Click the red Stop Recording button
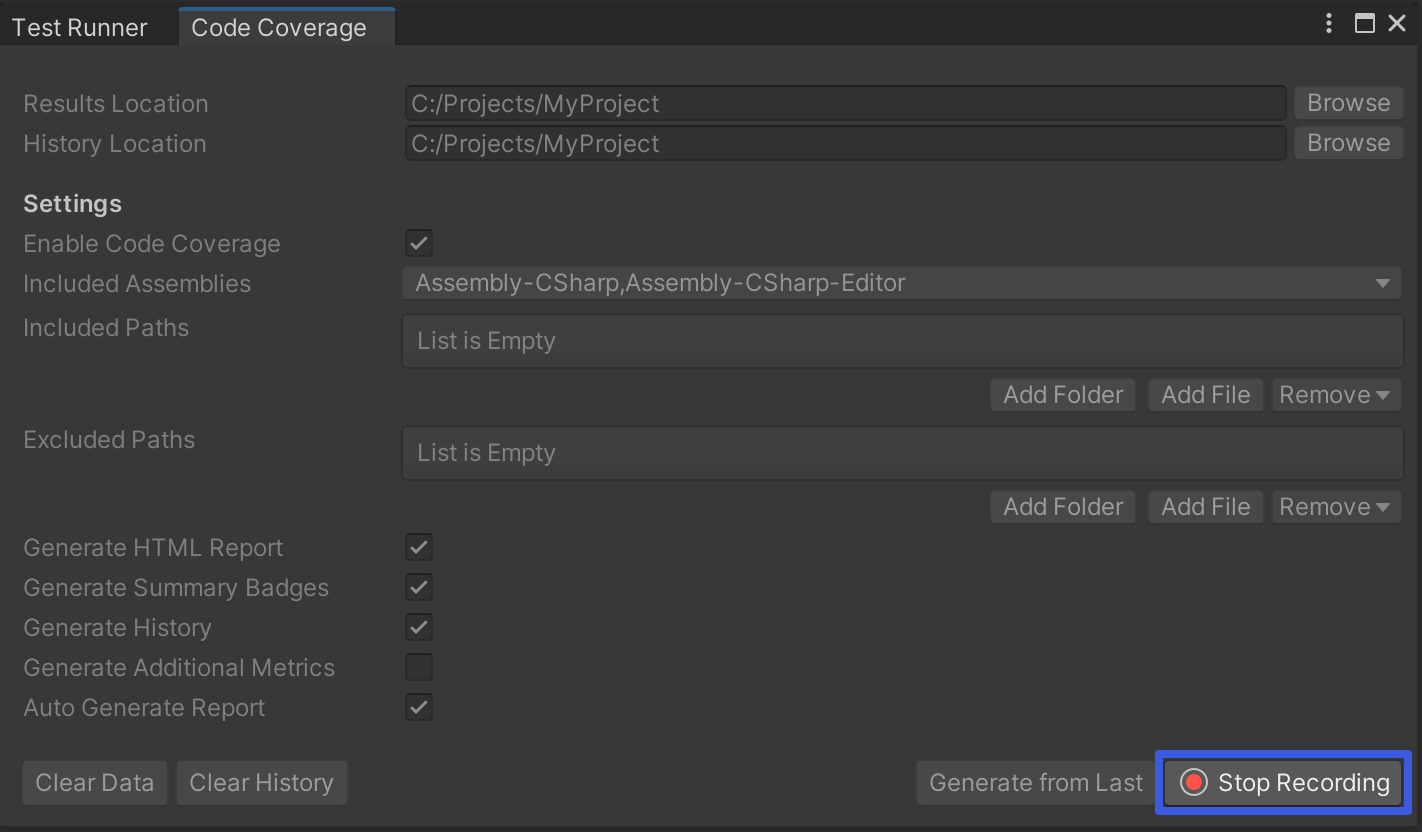The height and width of the screenshot is (832, 1422). [1283, 783]
